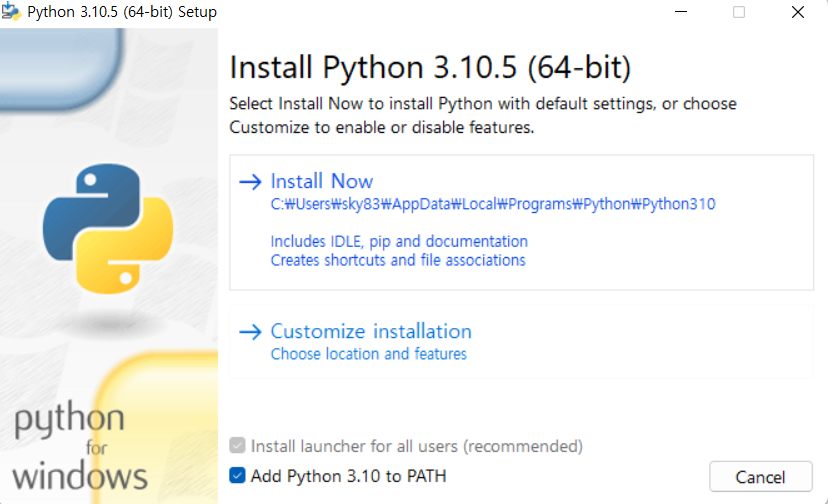828x504 pixels.
Task: Click the "Install Python 3.10.5 (64-bit)" heading
Action: point(430,68)
